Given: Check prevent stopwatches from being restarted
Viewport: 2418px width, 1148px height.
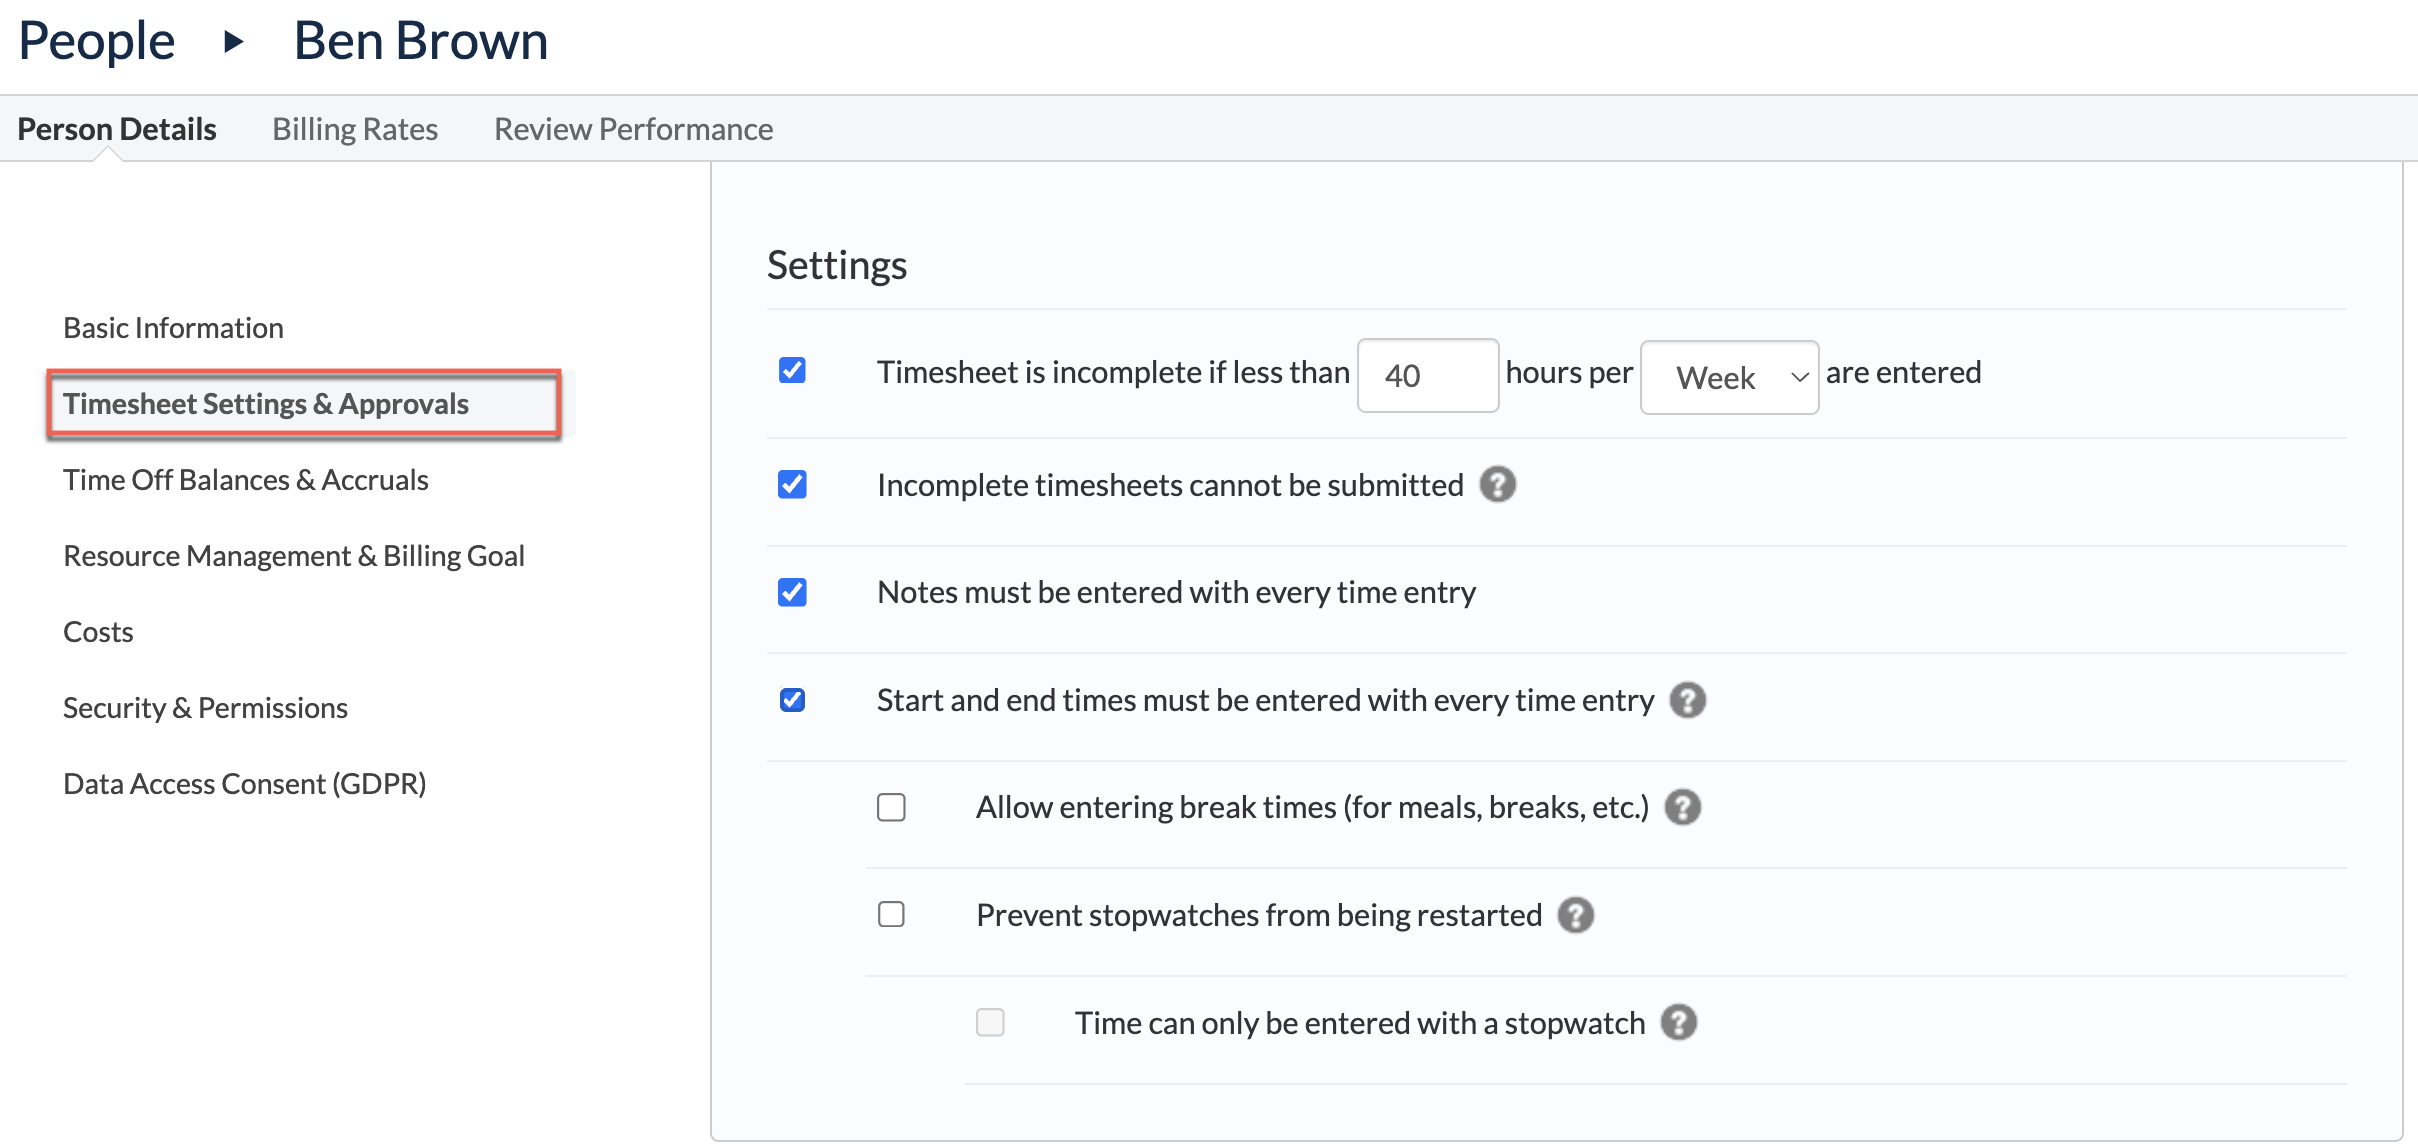Looking at the screenshot, I should [x=891, y=914].
